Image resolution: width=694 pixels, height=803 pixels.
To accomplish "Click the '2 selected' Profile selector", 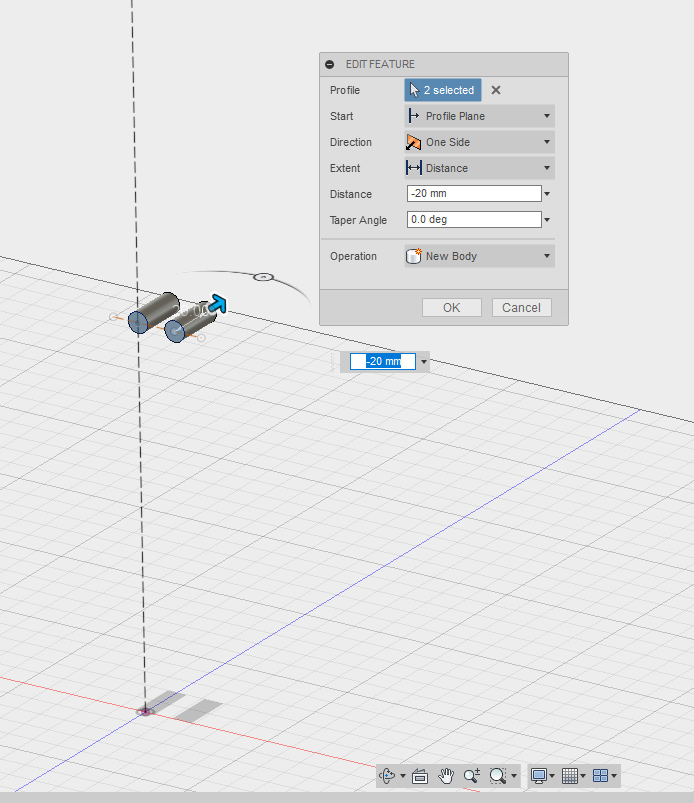I will (x=443, y=90).
